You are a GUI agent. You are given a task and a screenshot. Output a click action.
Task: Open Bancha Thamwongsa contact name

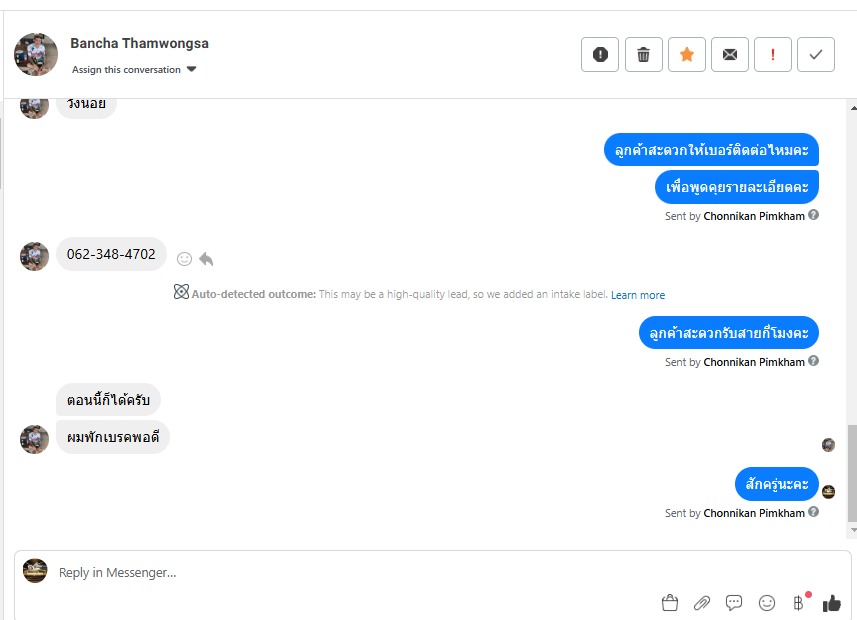pyautogui.click(x=139, y=44)
